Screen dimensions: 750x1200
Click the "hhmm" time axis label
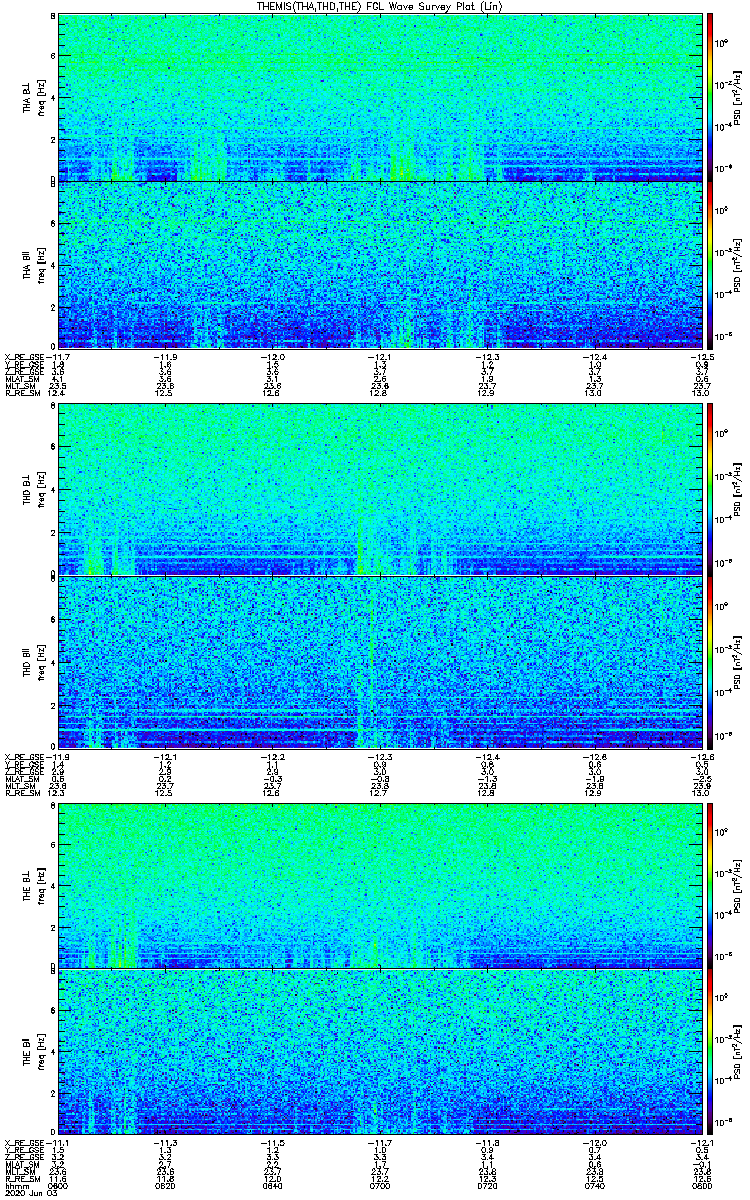click(x=16, y=1184)
